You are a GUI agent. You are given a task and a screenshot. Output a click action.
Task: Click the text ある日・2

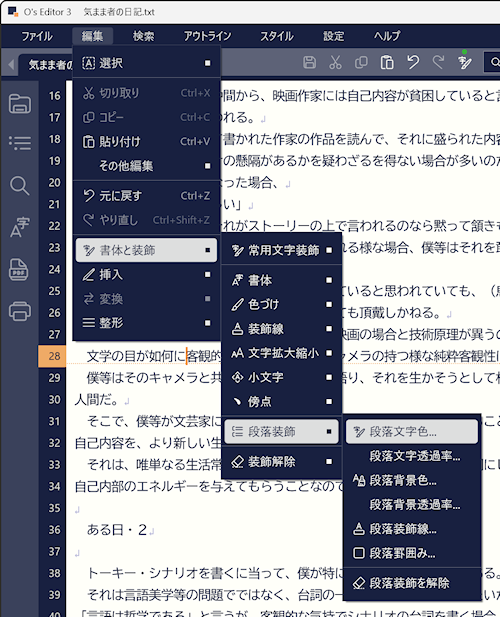click(117, 530)
